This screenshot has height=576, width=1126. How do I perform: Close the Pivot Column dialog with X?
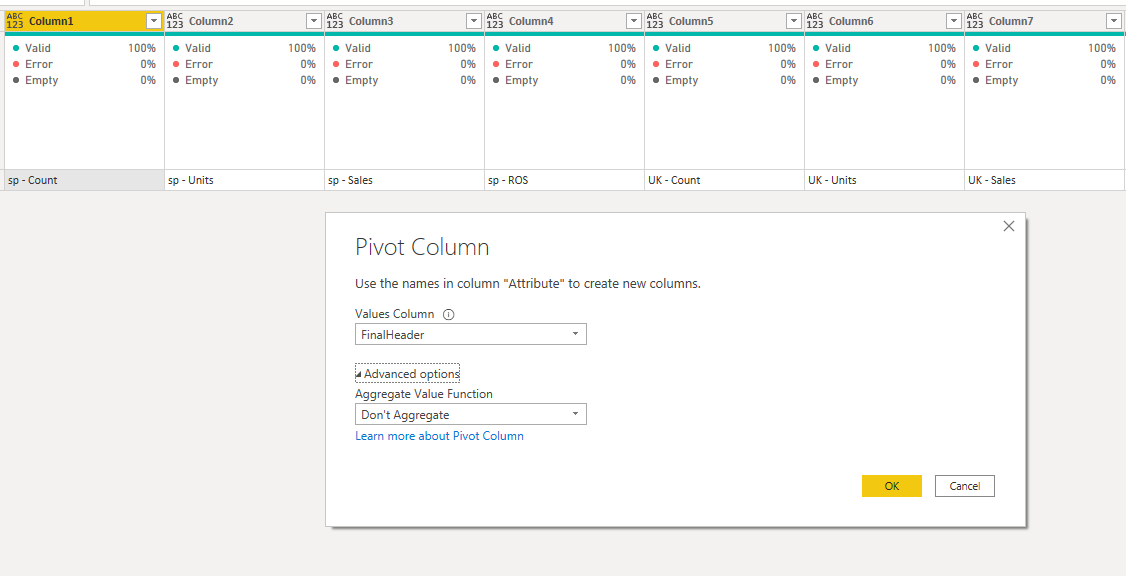pyautogui.click(x=1009, y=226)
